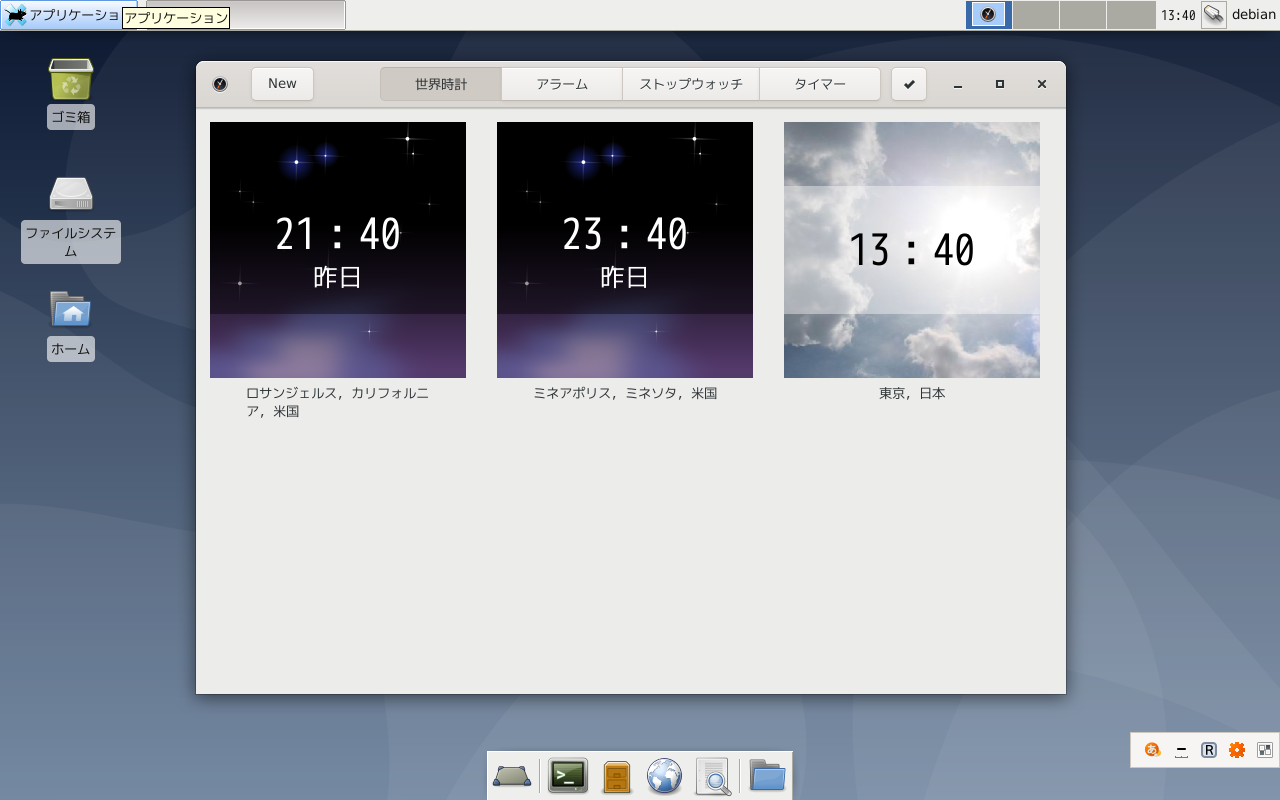This screenshot has width=1280, height=800.
Task: Launch the web browser from the dock
Action: pyautogui.click(x=665, y=775)
